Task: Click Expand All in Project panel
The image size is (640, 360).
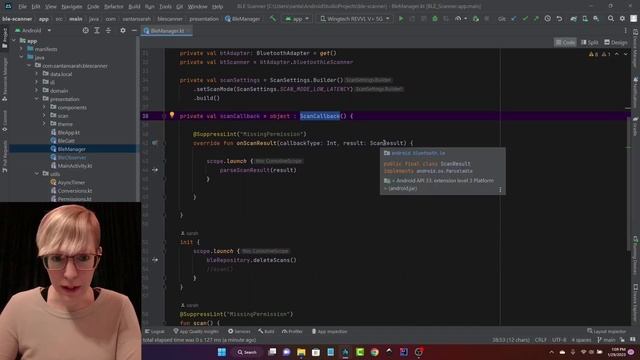Action: click(97, 31)
